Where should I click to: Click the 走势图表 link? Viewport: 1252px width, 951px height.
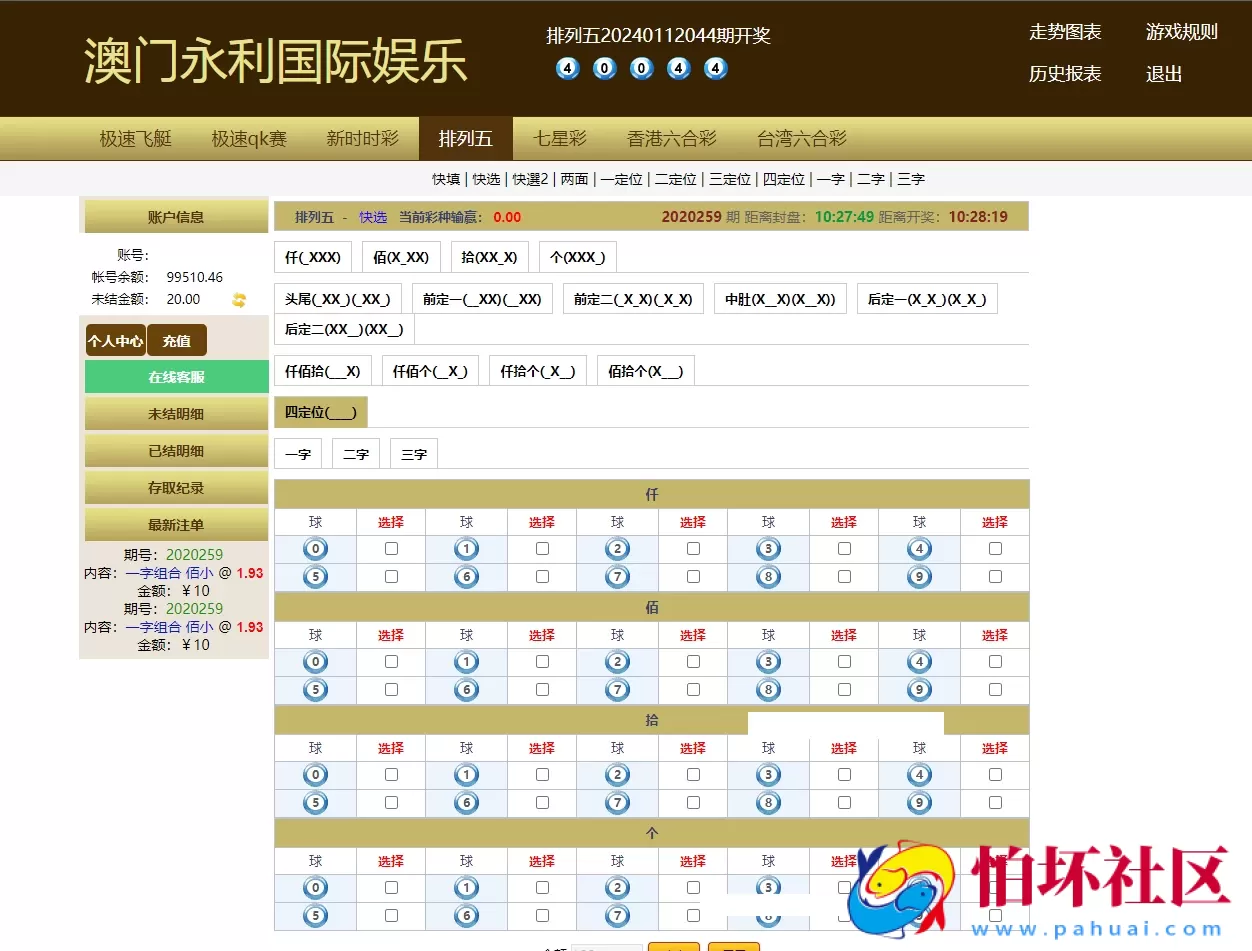coord(1064,32)
